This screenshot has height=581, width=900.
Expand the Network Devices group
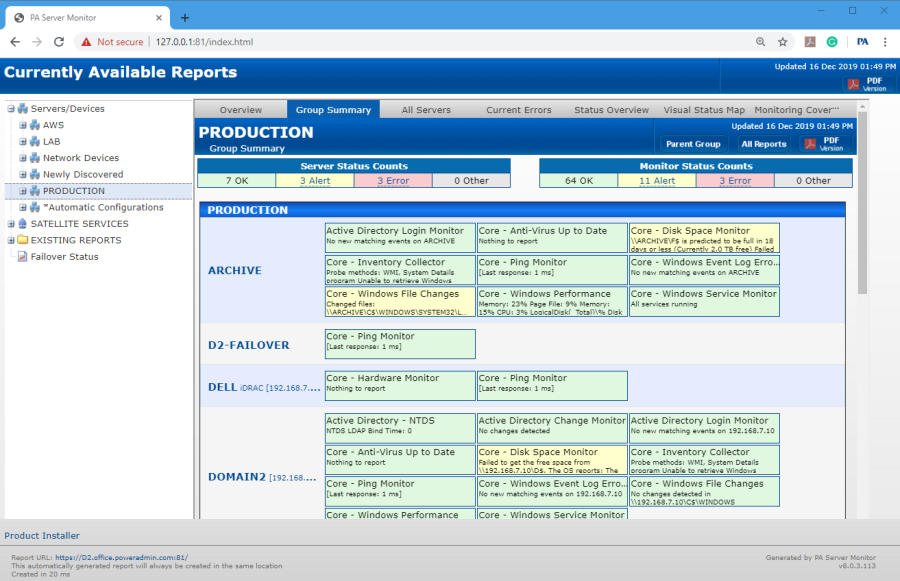(23, 158)
